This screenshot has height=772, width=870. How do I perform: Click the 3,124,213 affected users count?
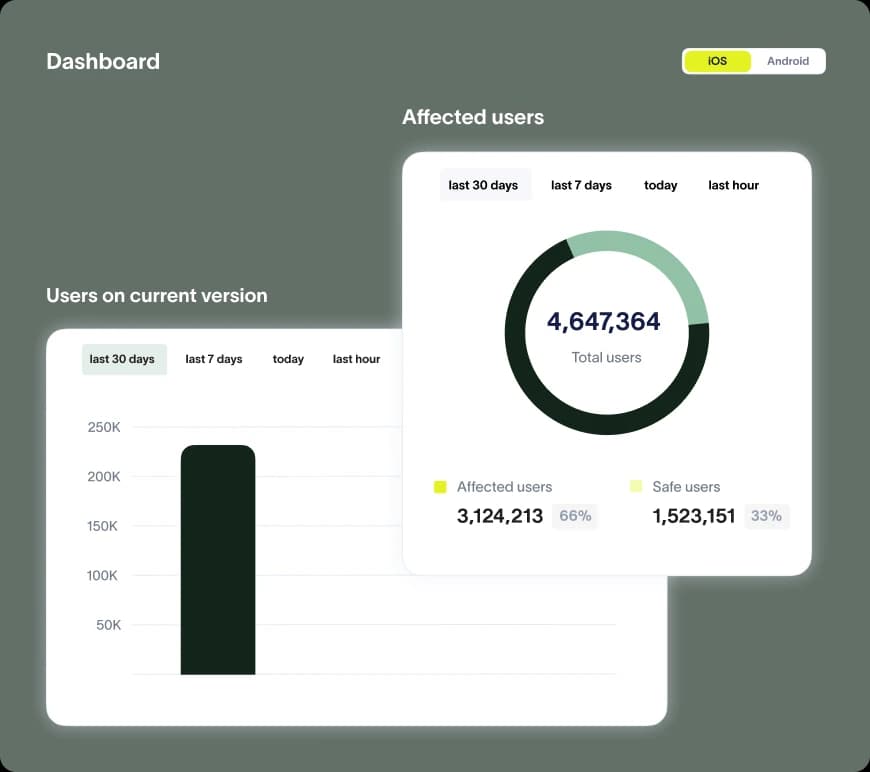point(500,516)
